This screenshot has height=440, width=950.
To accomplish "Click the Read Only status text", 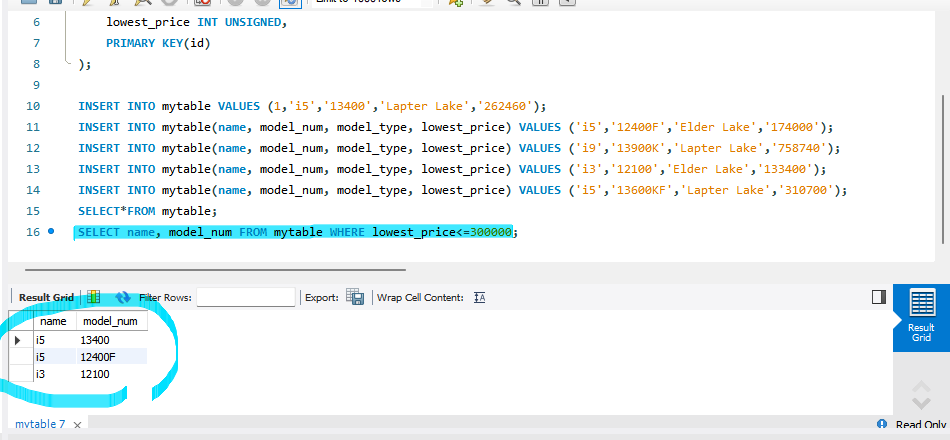I will (x=921, y=425).
